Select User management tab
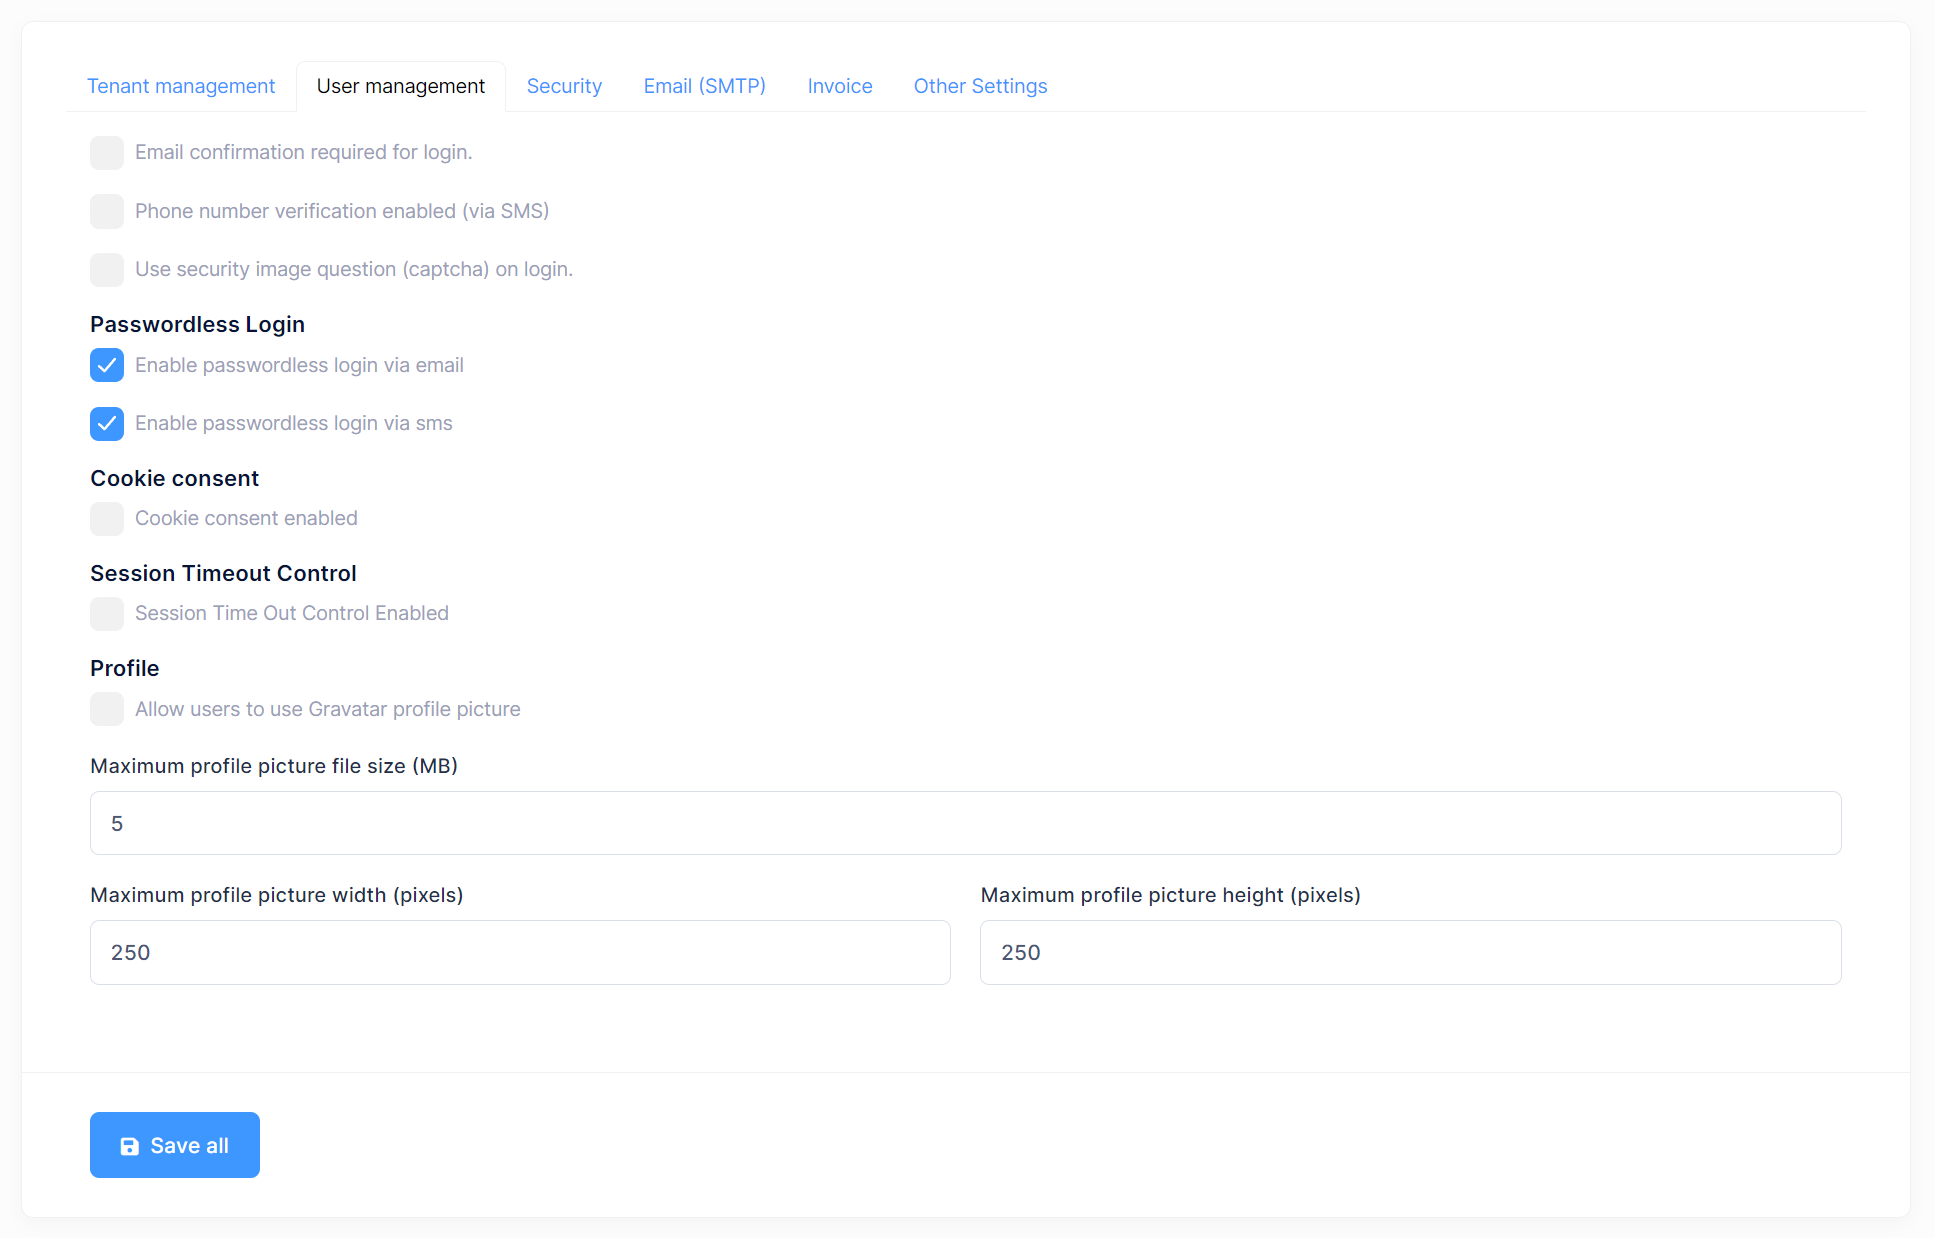Image resolution: width=1935 pixels, height=1238 pixels. [399, 86]
